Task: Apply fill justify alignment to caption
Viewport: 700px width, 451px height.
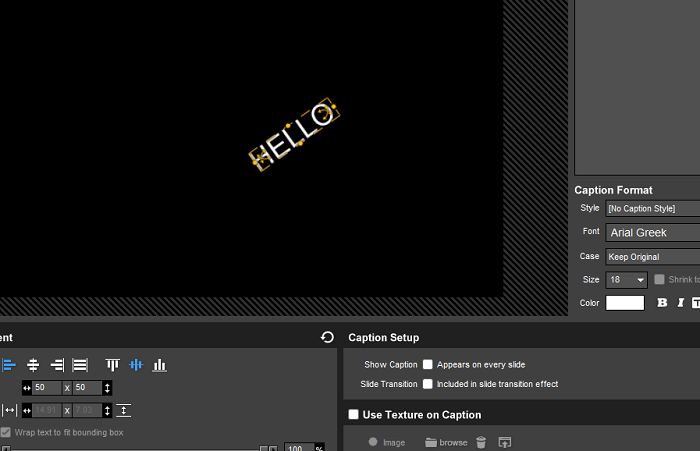Action: tap(80, 365)
